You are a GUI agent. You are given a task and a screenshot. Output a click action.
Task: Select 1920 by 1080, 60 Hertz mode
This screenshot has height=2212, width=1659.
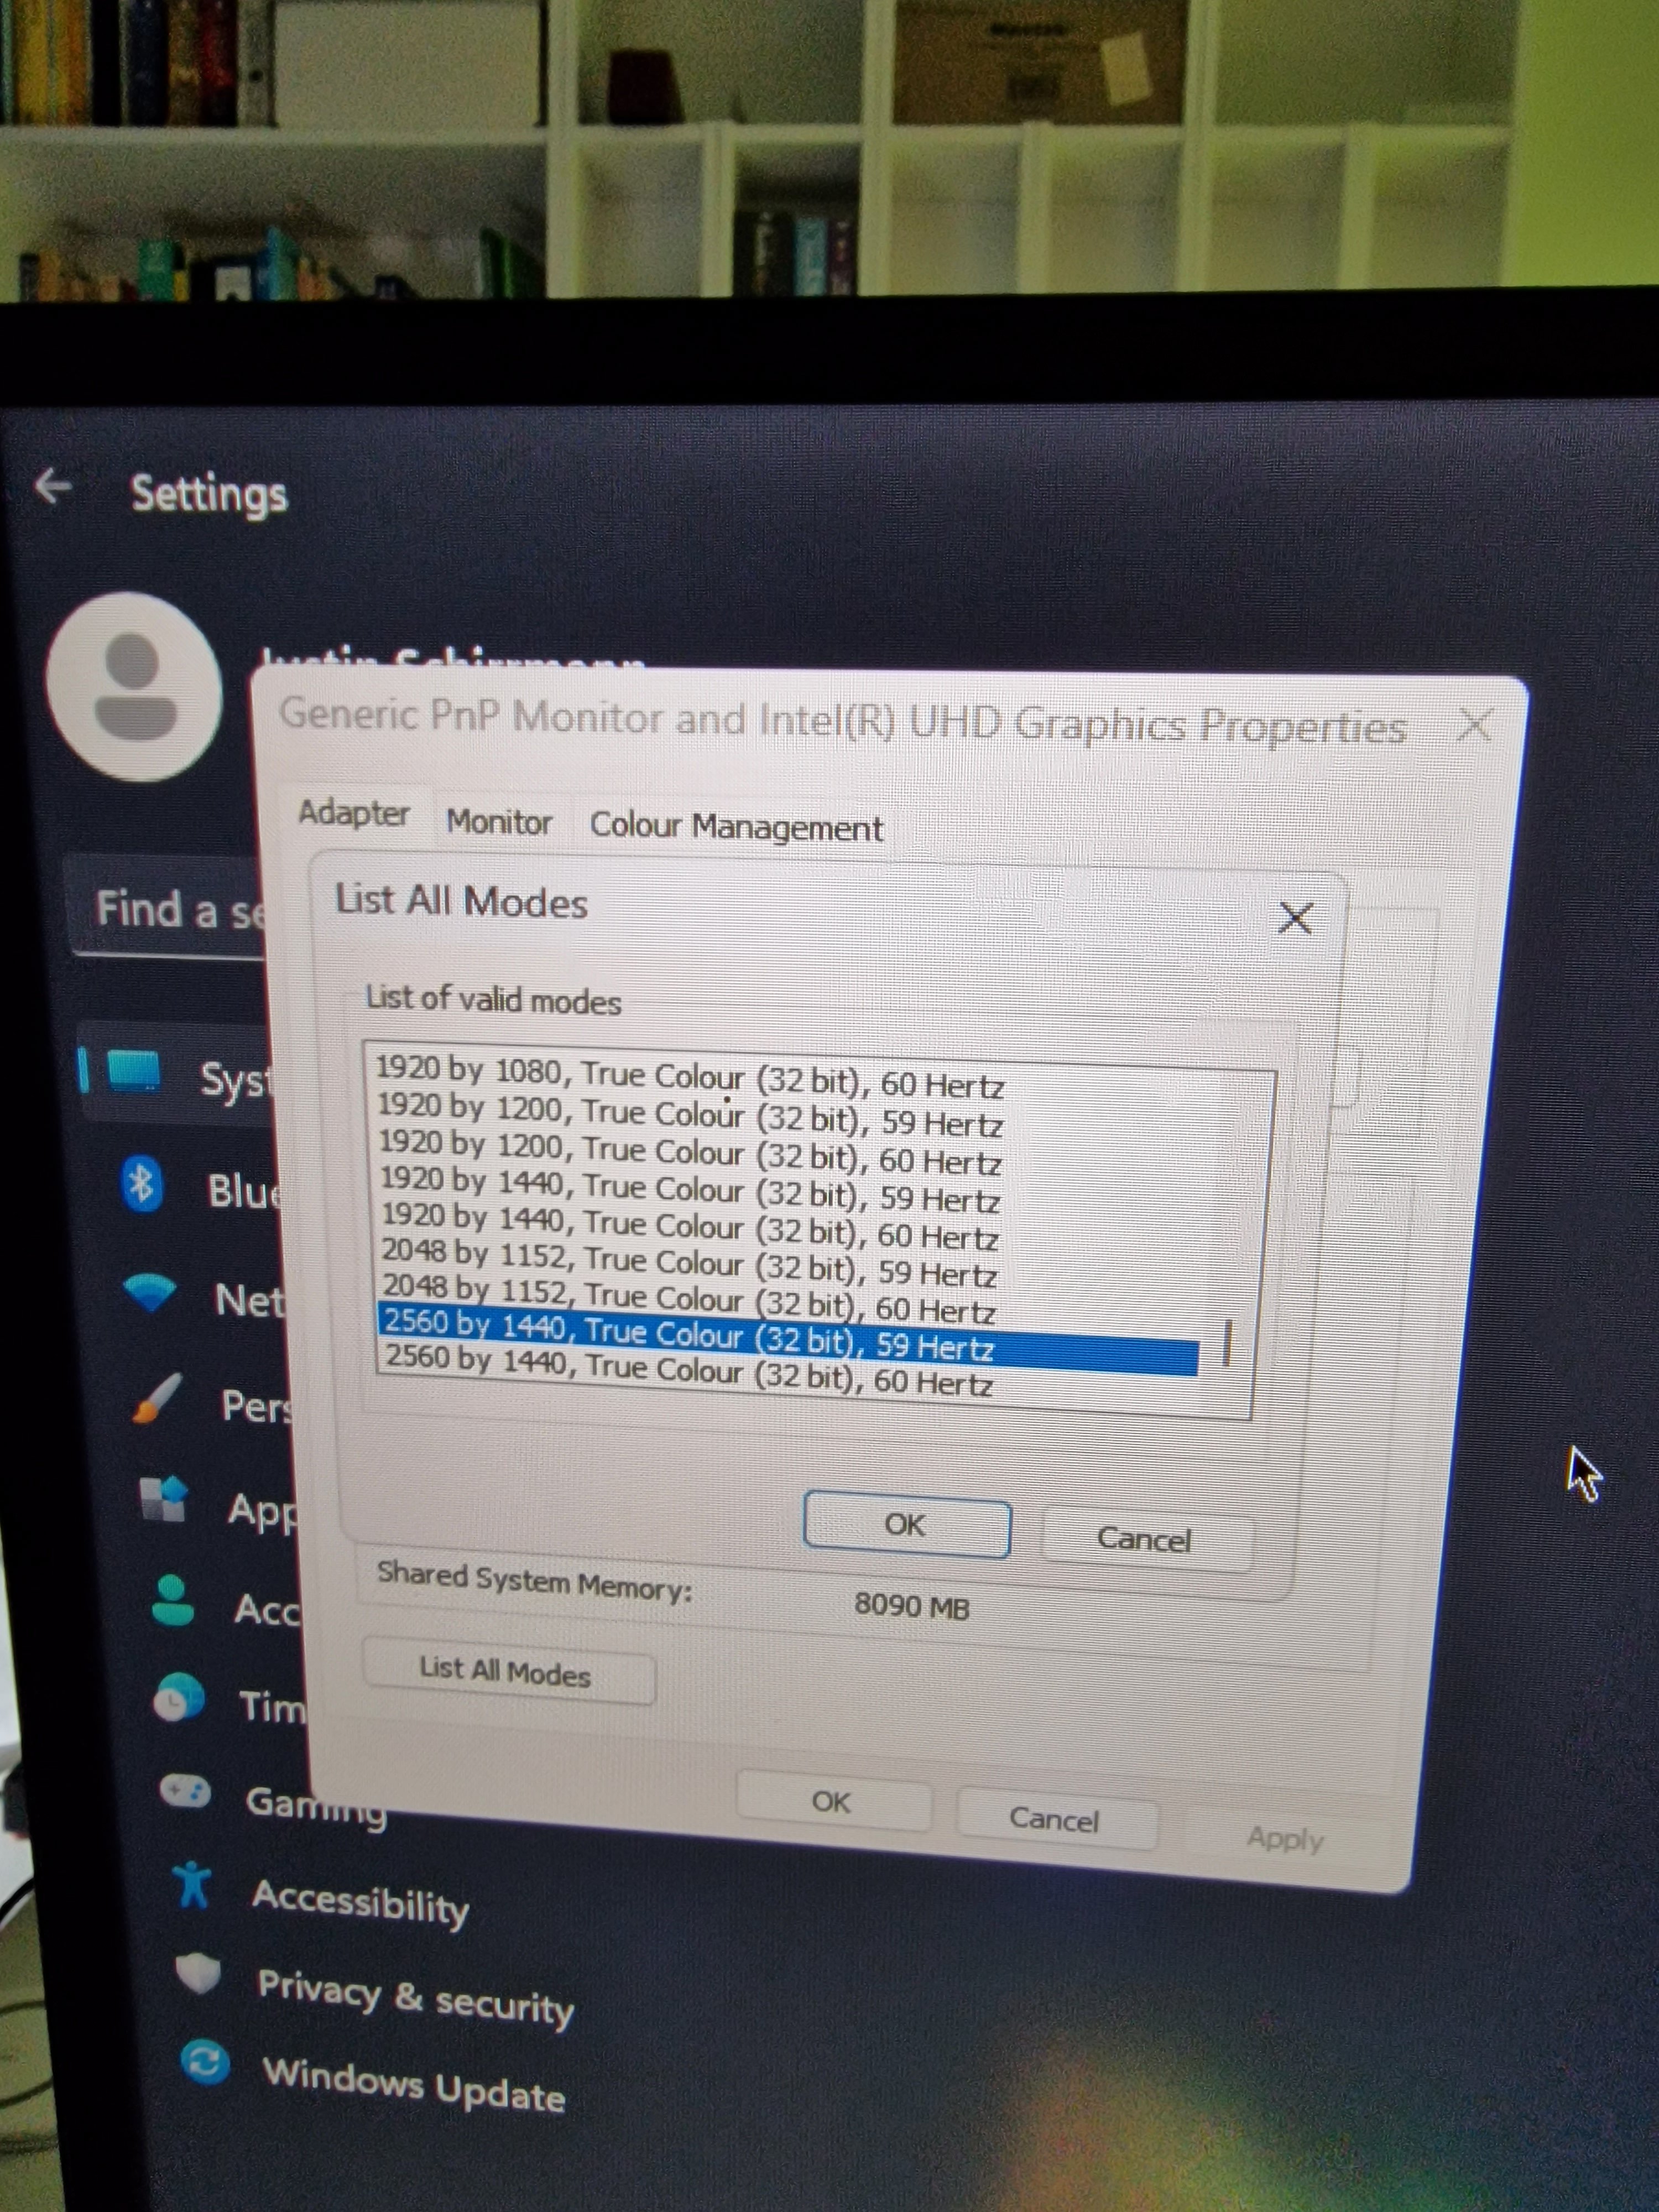[690, 1077]
